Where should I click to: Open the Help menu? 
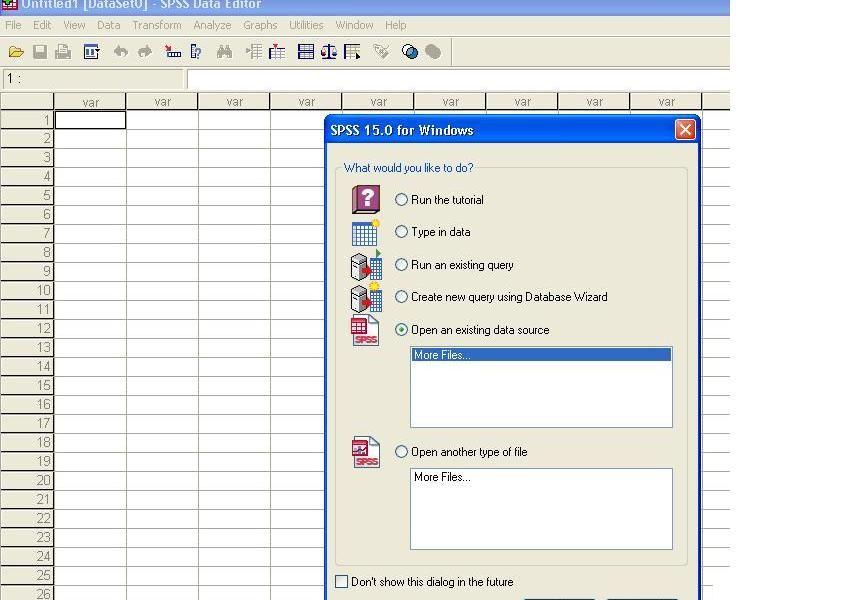[395, 25]
